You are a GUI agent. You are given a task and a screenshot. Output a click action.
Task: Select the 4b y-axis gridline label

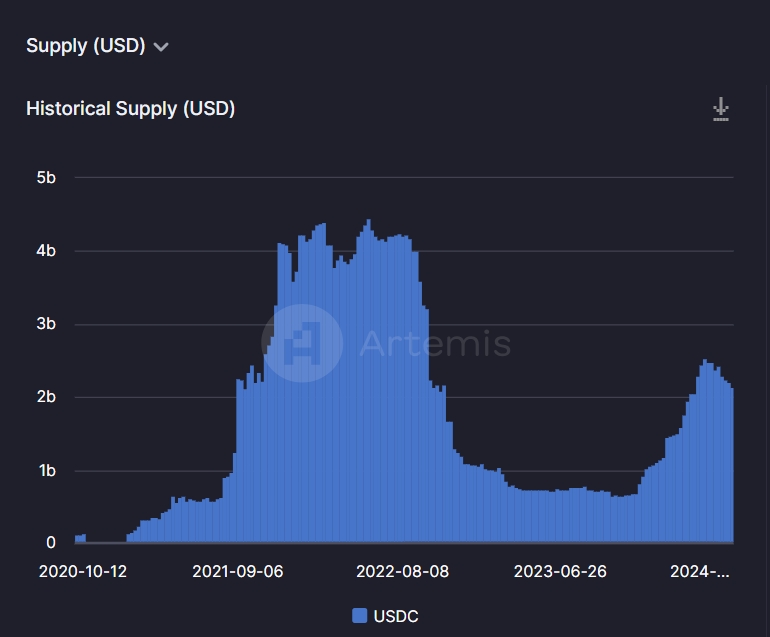46,251
